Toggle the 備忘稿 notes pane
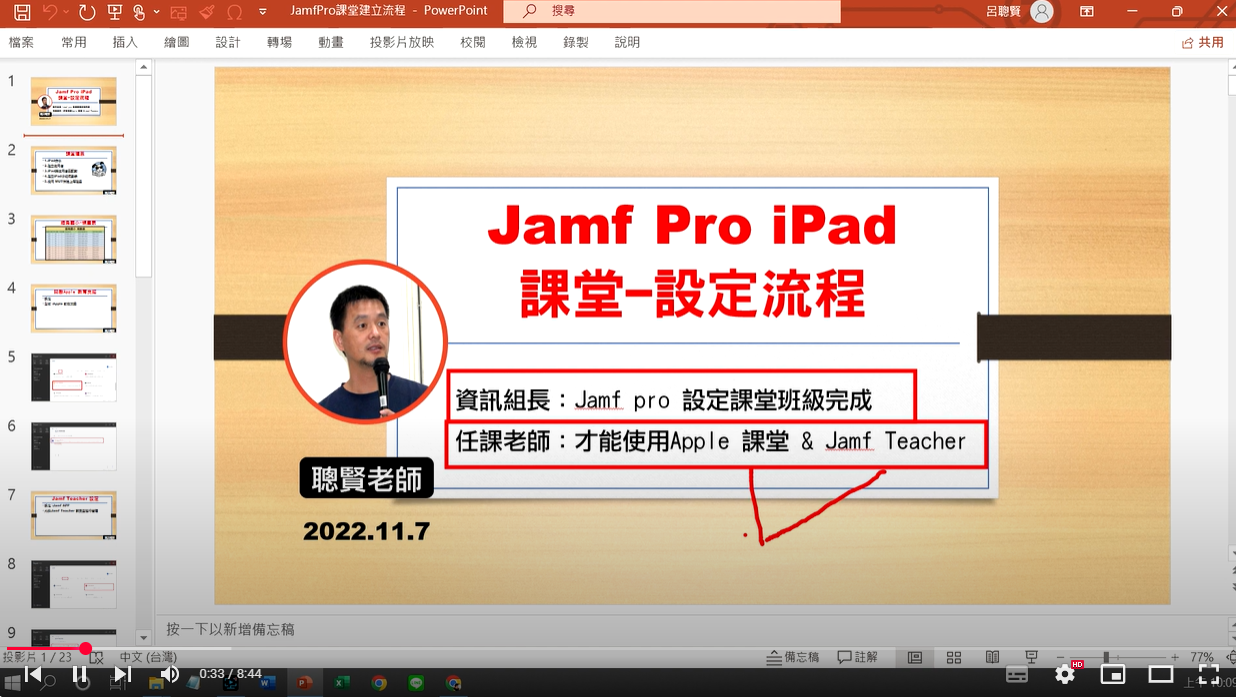Screen dimensions: 1236x697 [793, 657]
